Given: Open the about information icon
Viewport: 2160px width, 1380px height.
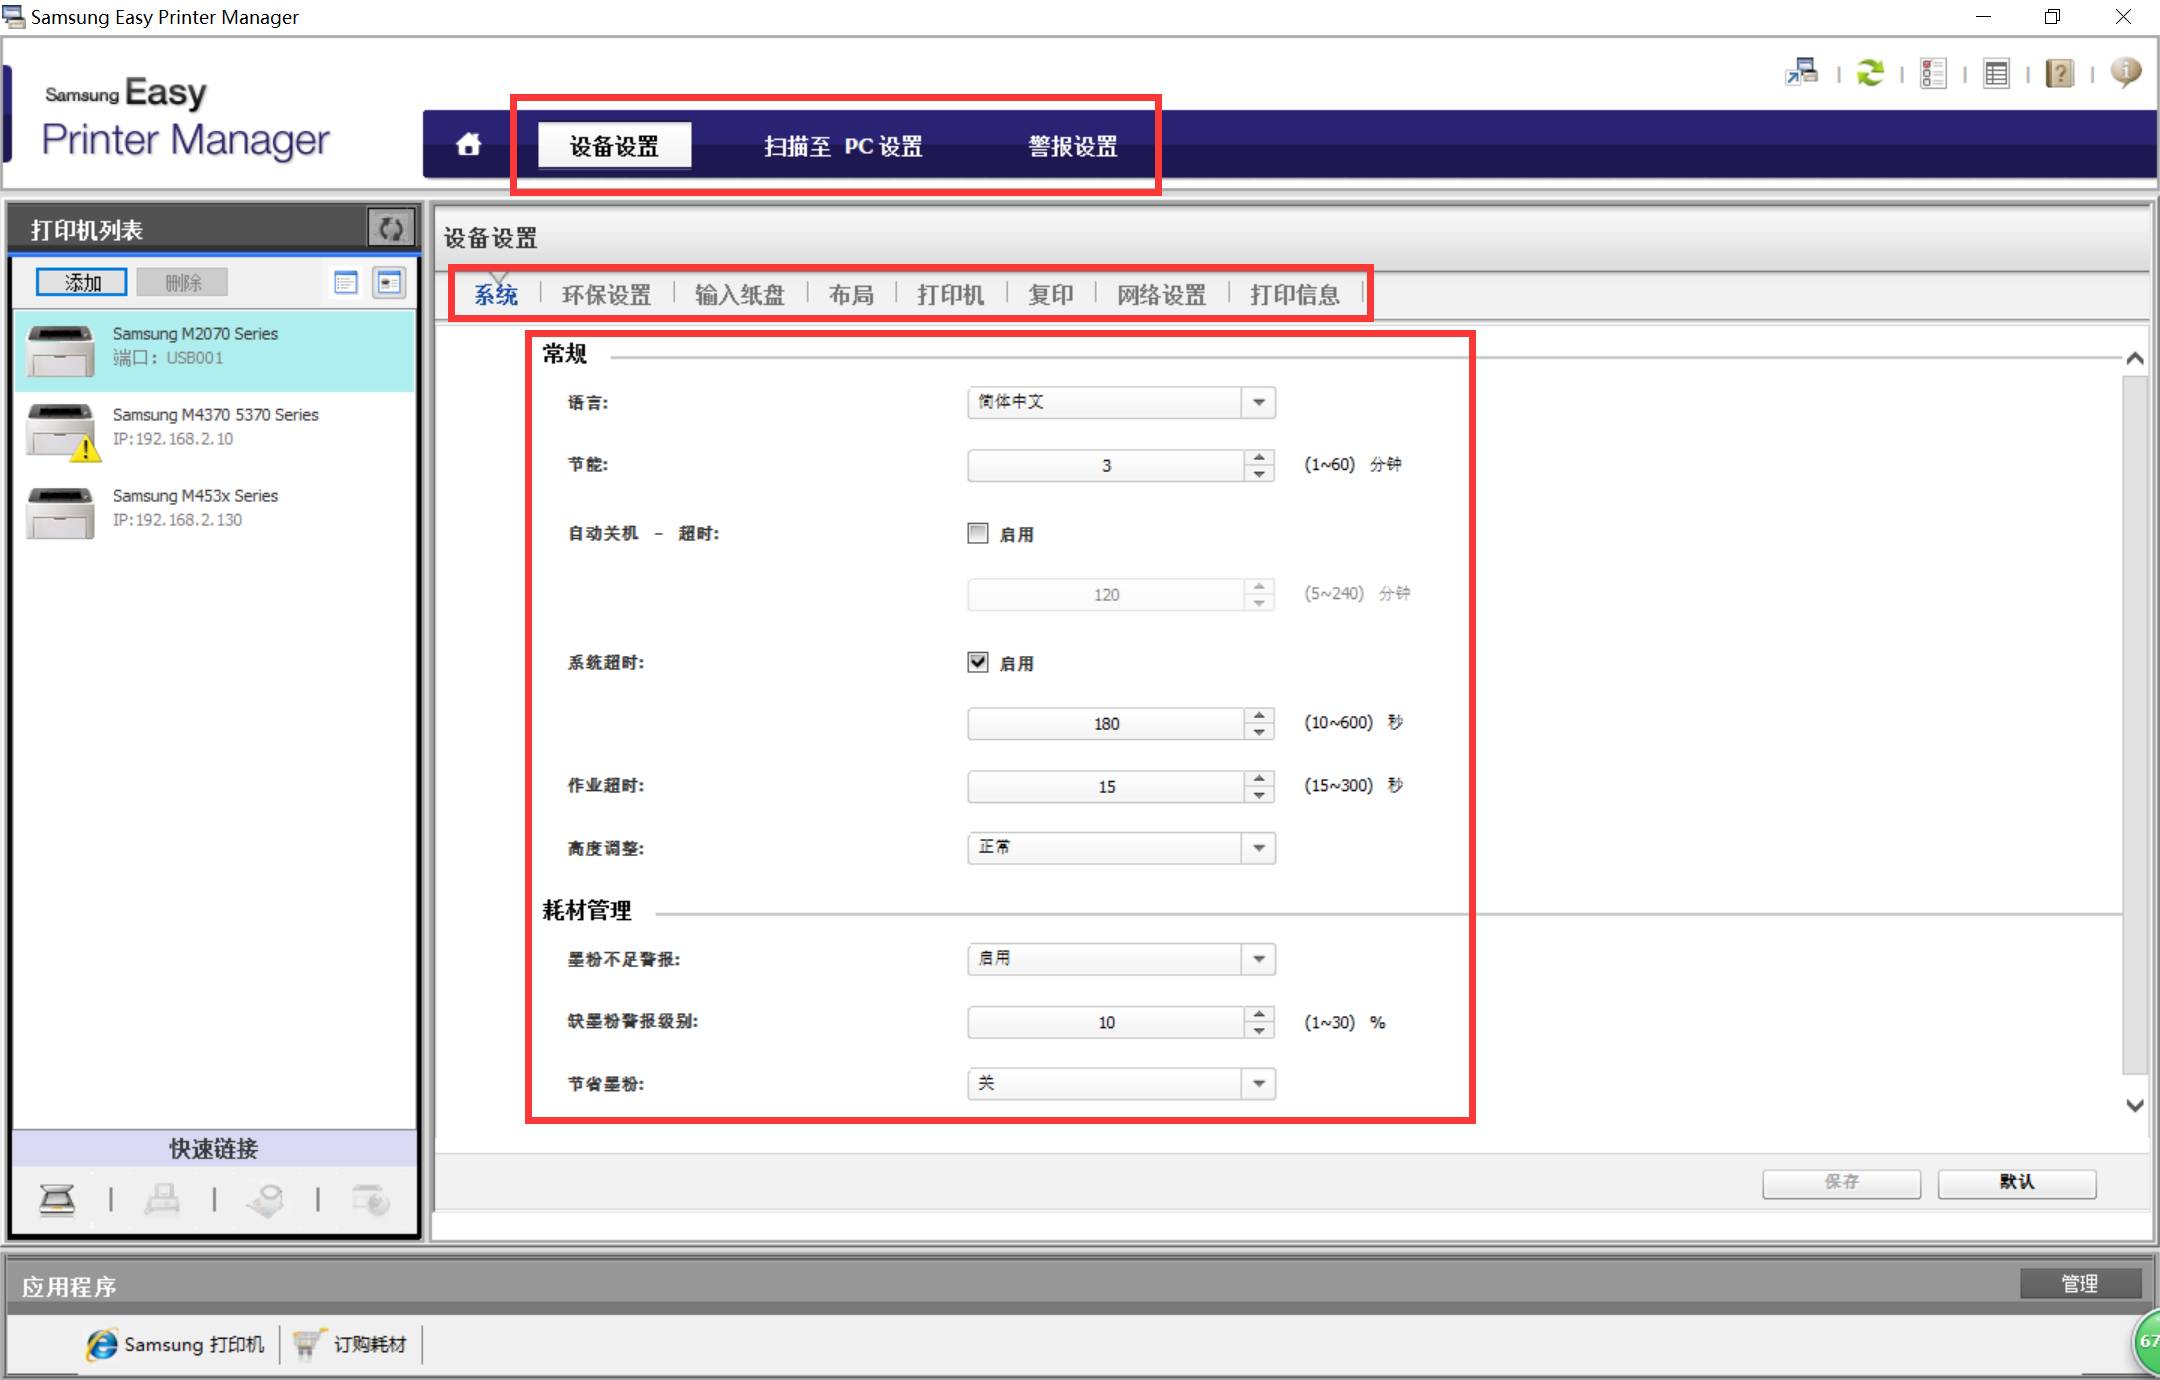Looking at the screenshot, I should 2125,72.
